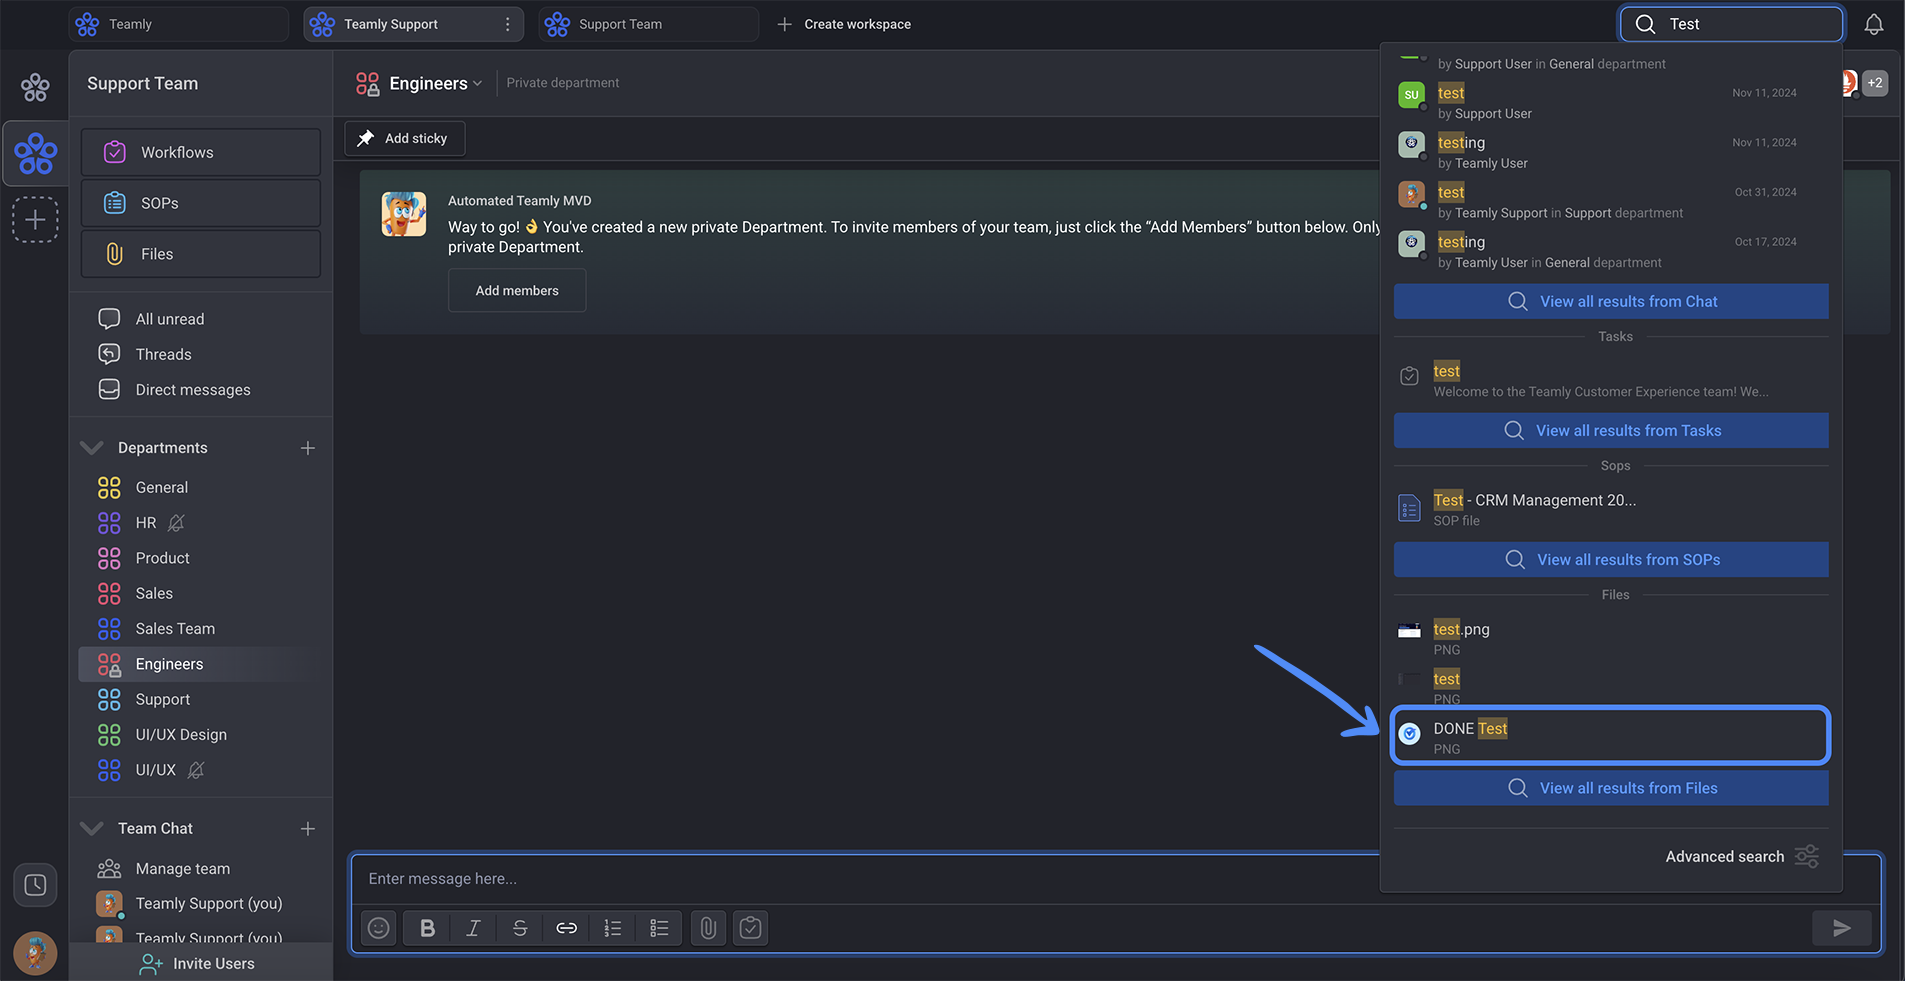Add a new workspace from the sidebar
Image resolution: width=1905 pixels, height=981 pixels.
pyautogui.click(x=35, y=219)
